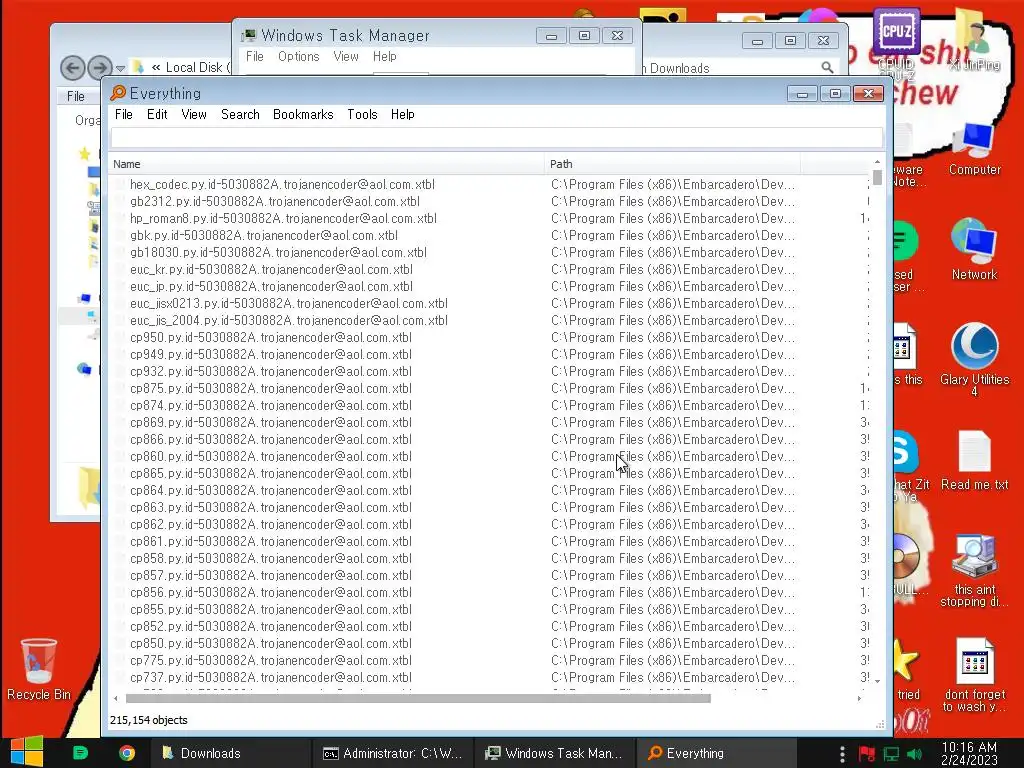Screen dimensions: 1024x768
Task: Select the euc_jisx0213.py encrypted file row
Action: [x=490, y=303]
